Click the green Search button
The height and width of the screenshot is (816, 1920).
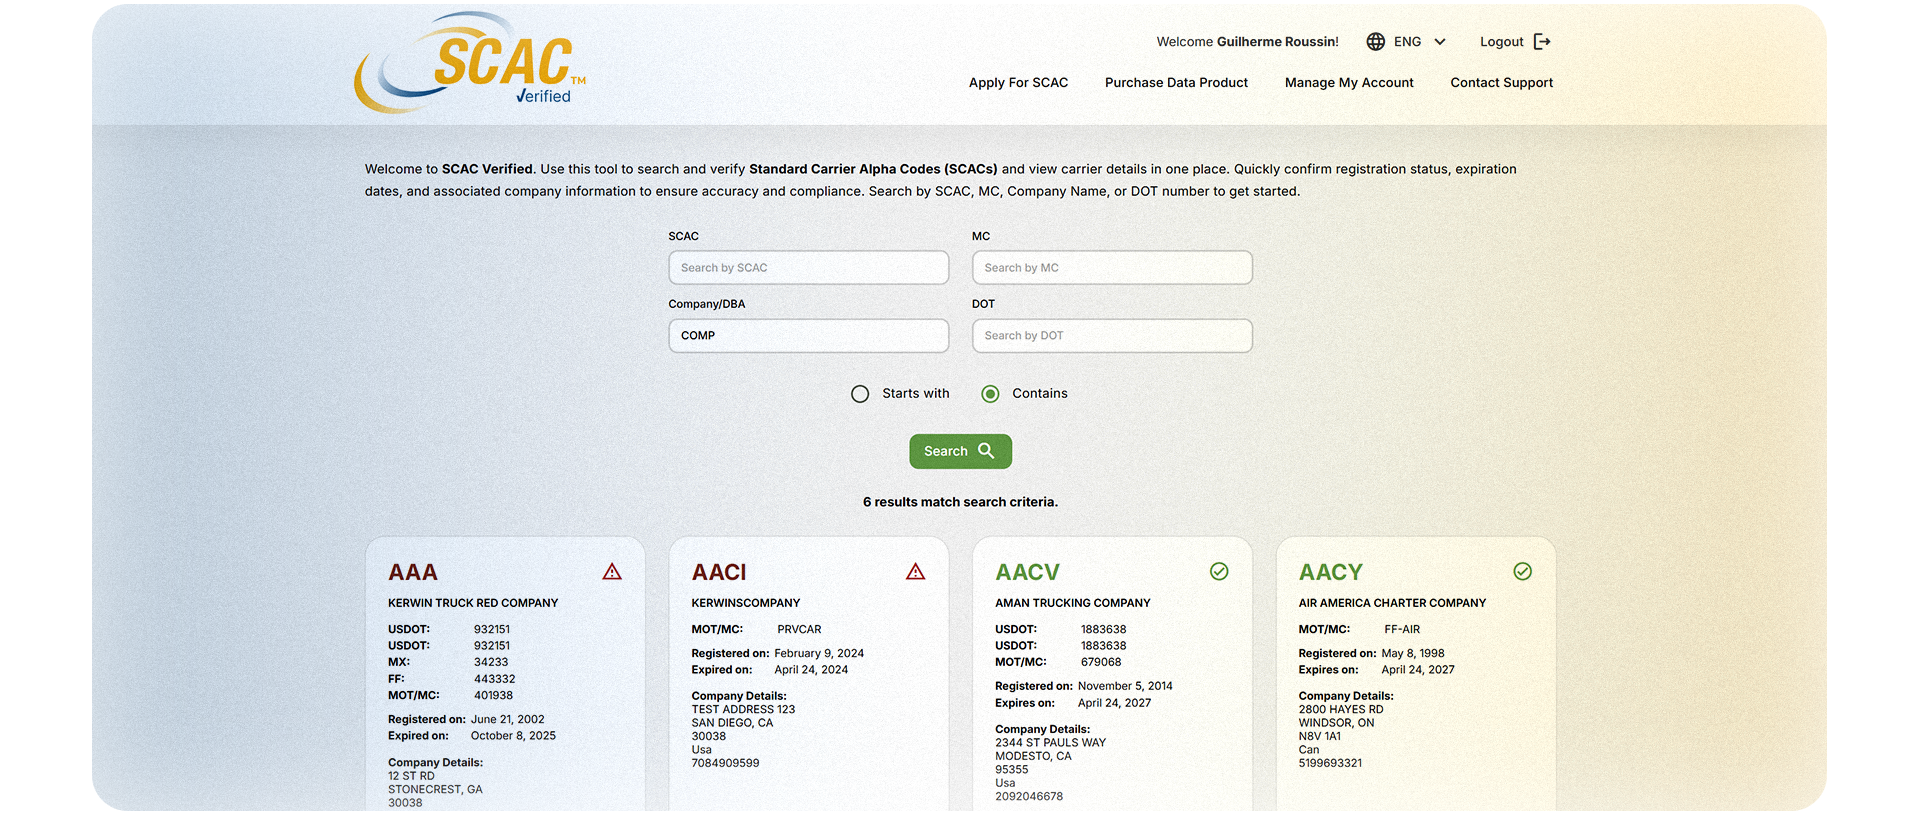tap(960, 451)
